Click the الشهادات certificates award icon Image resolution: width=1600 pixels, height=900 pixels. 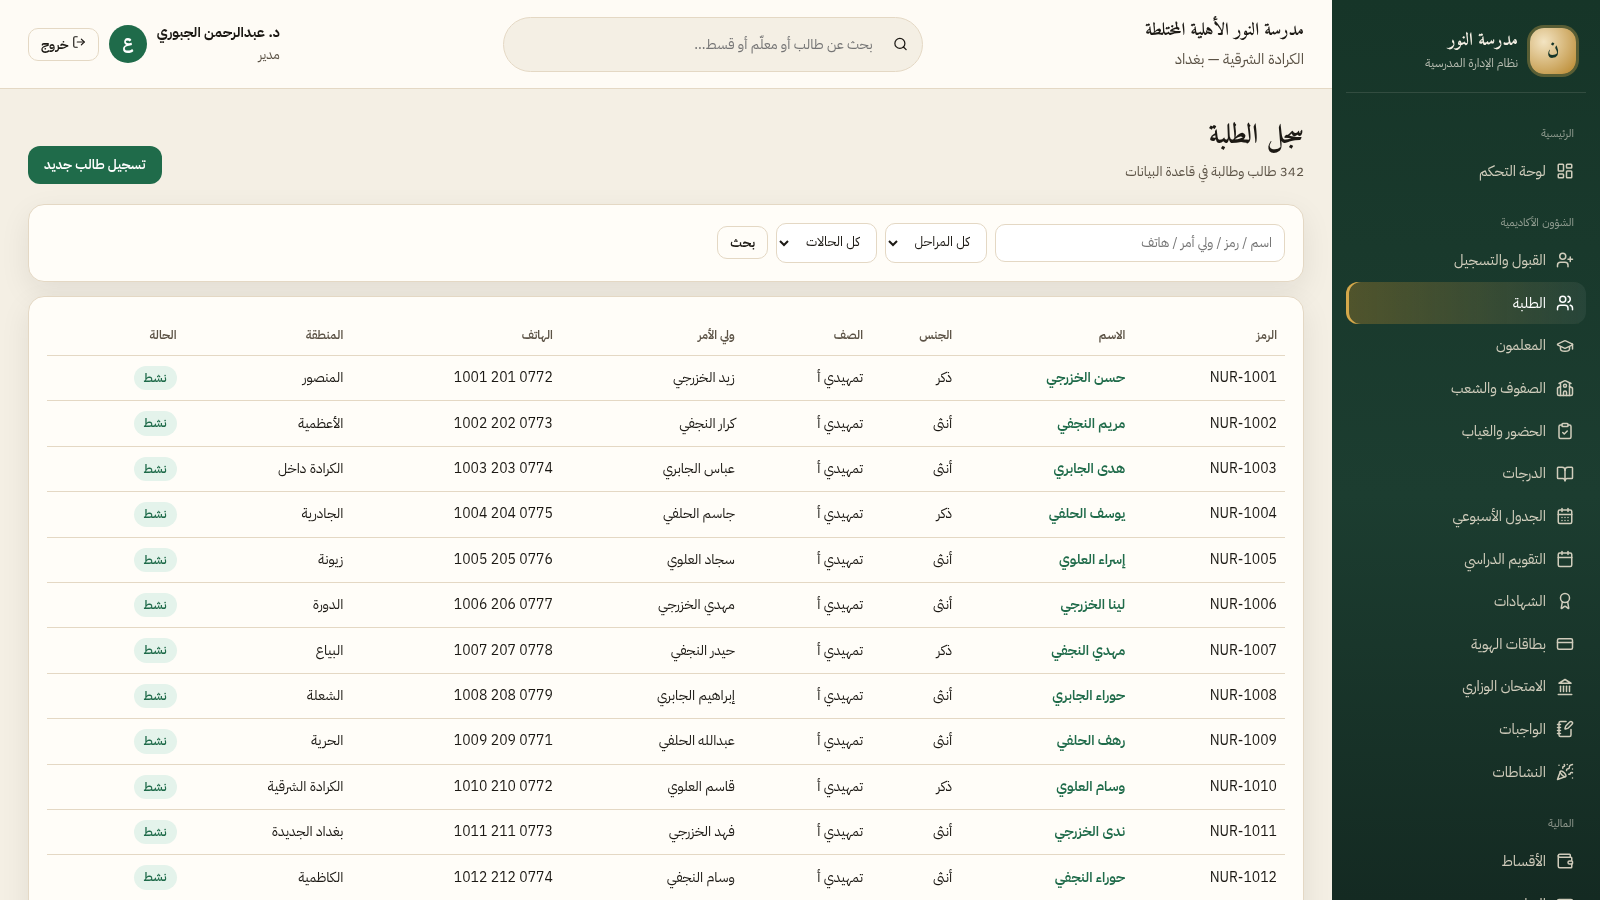click(1565, 601)
